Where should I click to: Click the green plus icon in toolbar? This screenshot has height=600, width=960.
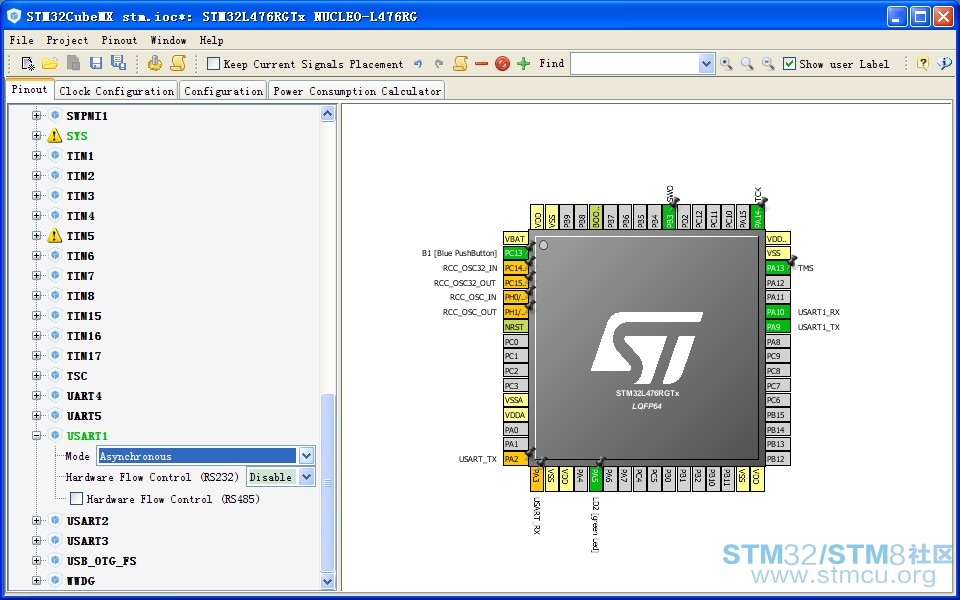(x=523, y=64)
